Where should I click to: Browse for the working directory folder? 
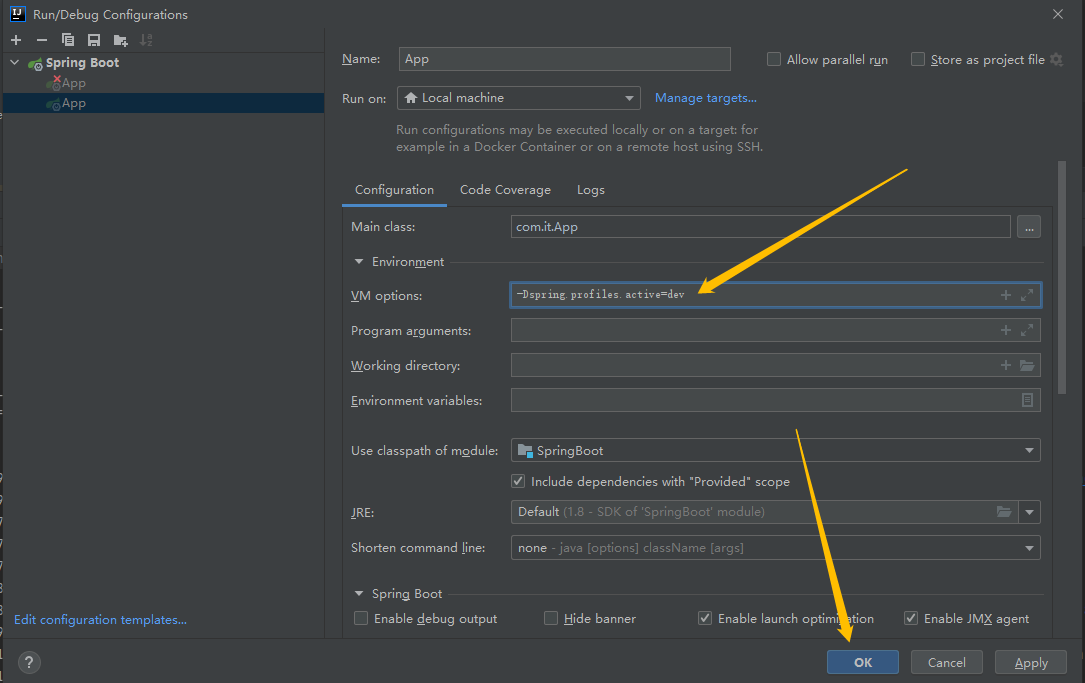tap(1027, 365)
